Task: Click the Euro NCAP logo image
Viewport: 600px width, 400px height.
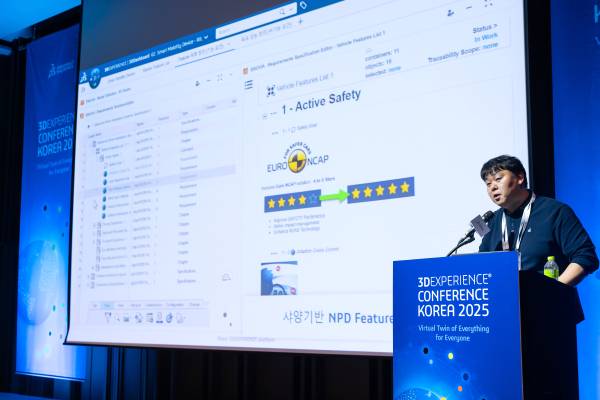Action: 296,159
